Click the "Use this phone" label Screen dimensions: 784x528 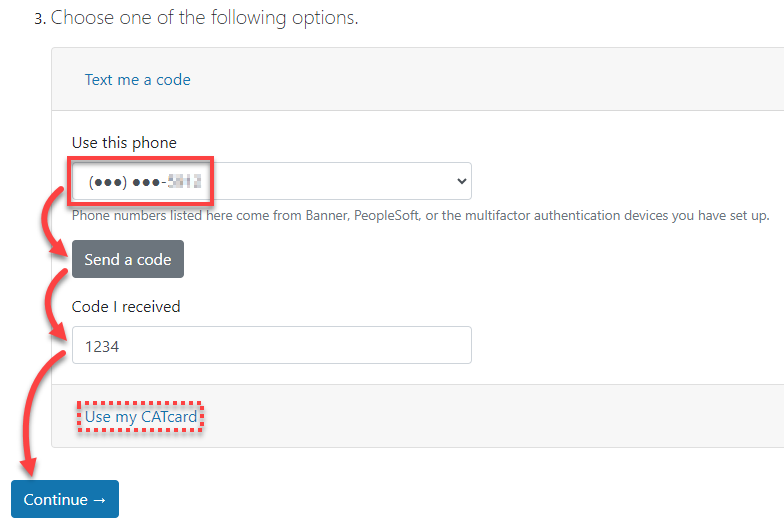(124, 143)
